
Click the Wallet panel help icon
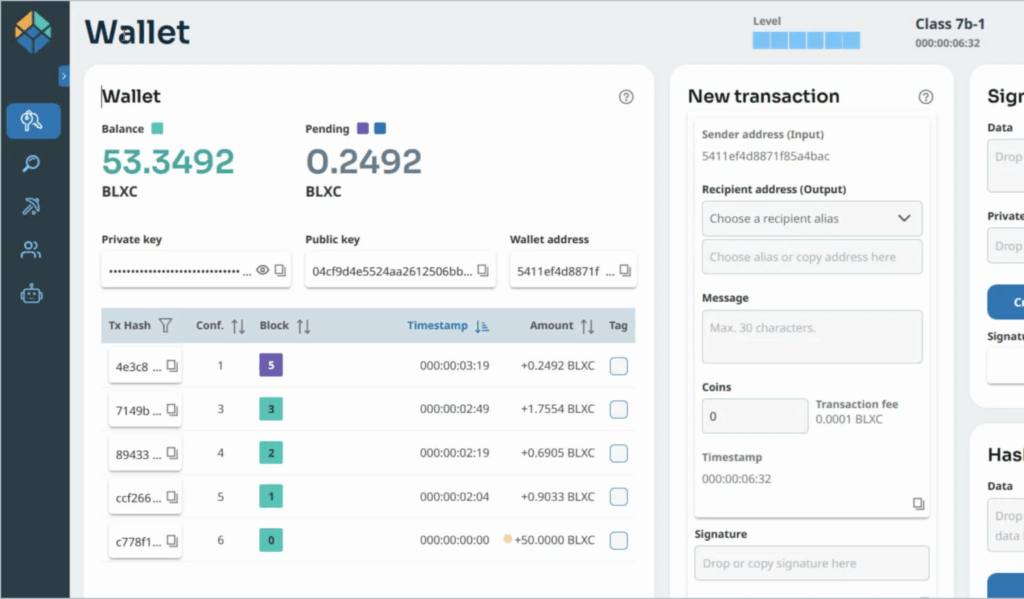coord(626,97)
